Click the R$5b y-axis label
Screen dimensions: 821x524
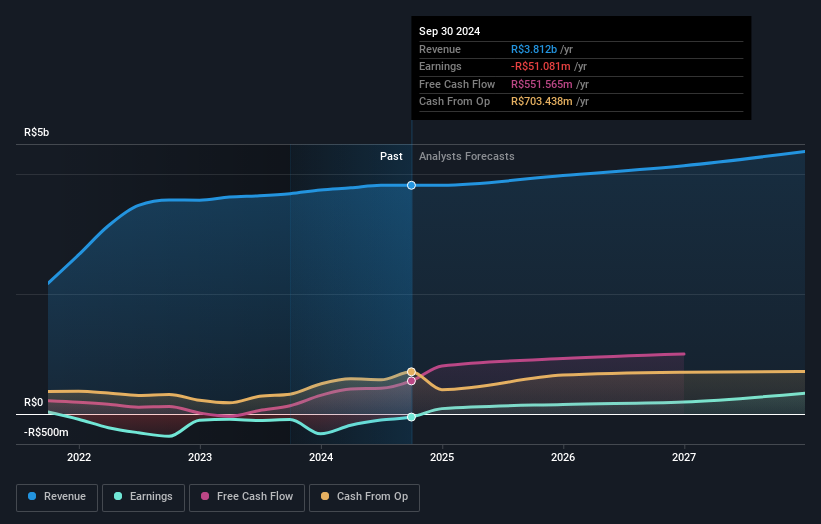[37, 132]
